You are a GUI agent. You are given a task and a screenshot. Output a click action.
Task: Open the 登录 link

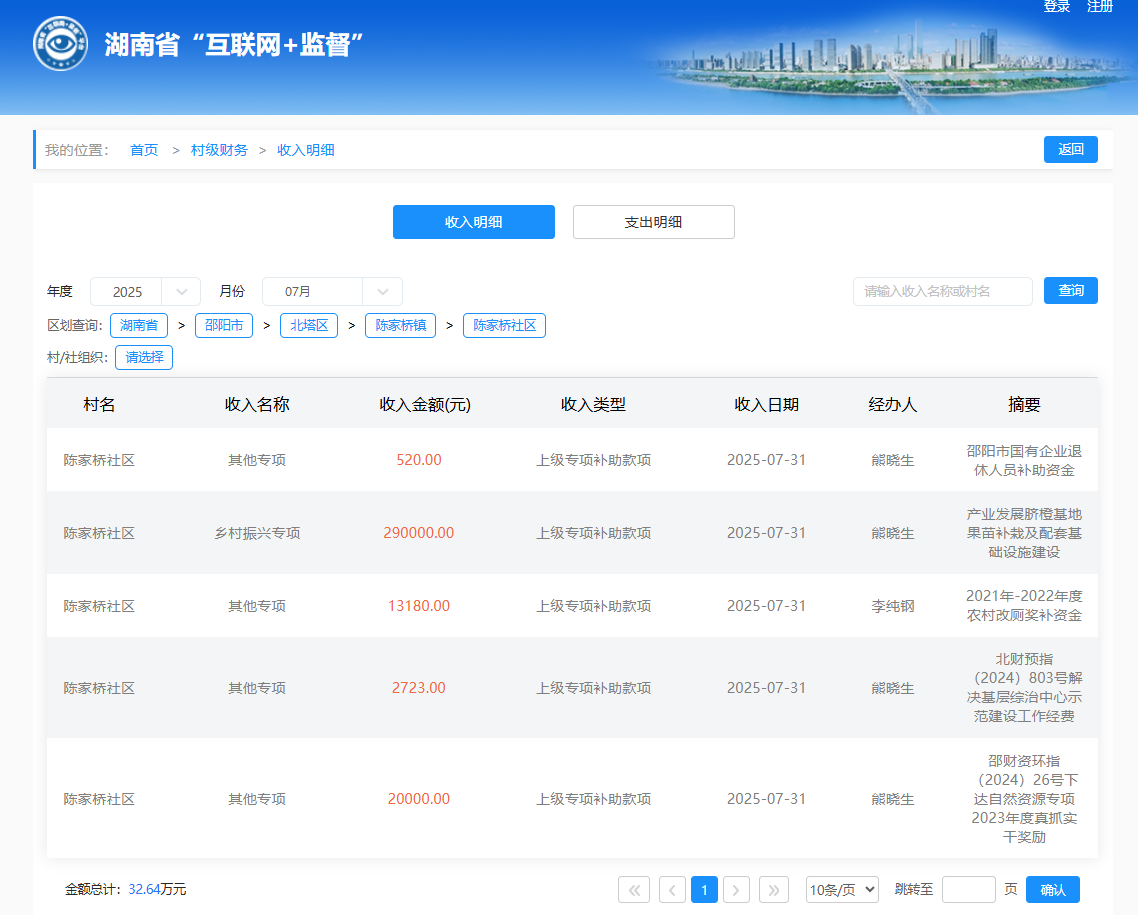1057,7
